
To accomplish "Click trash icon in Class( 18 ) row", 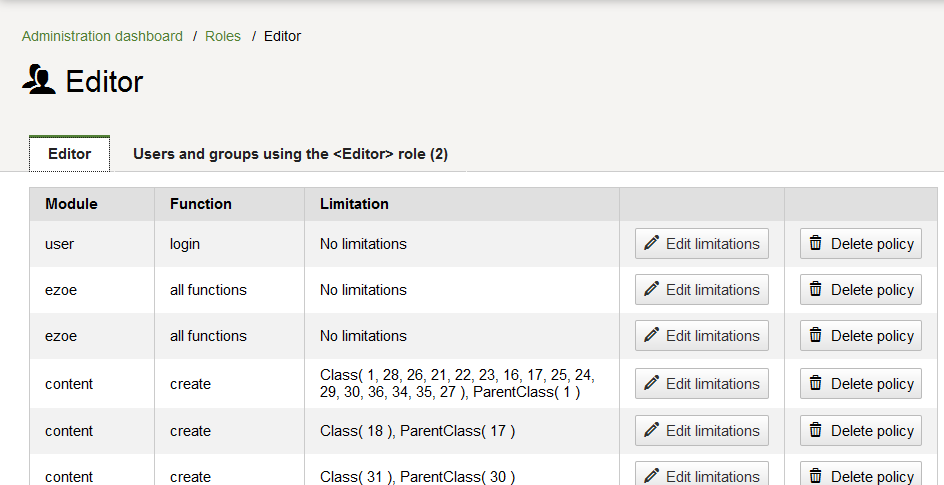I will click(816, 430).
